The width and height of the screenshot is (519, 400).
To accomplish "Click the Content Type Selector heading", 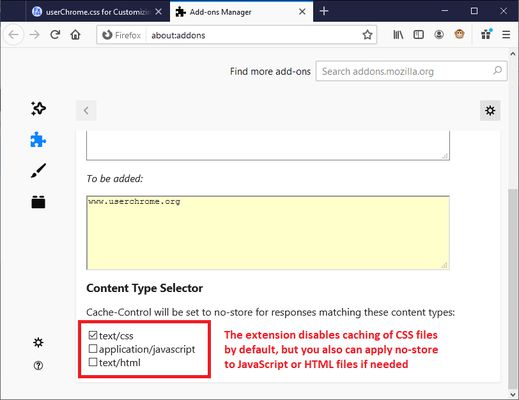I will pos(144,288).
